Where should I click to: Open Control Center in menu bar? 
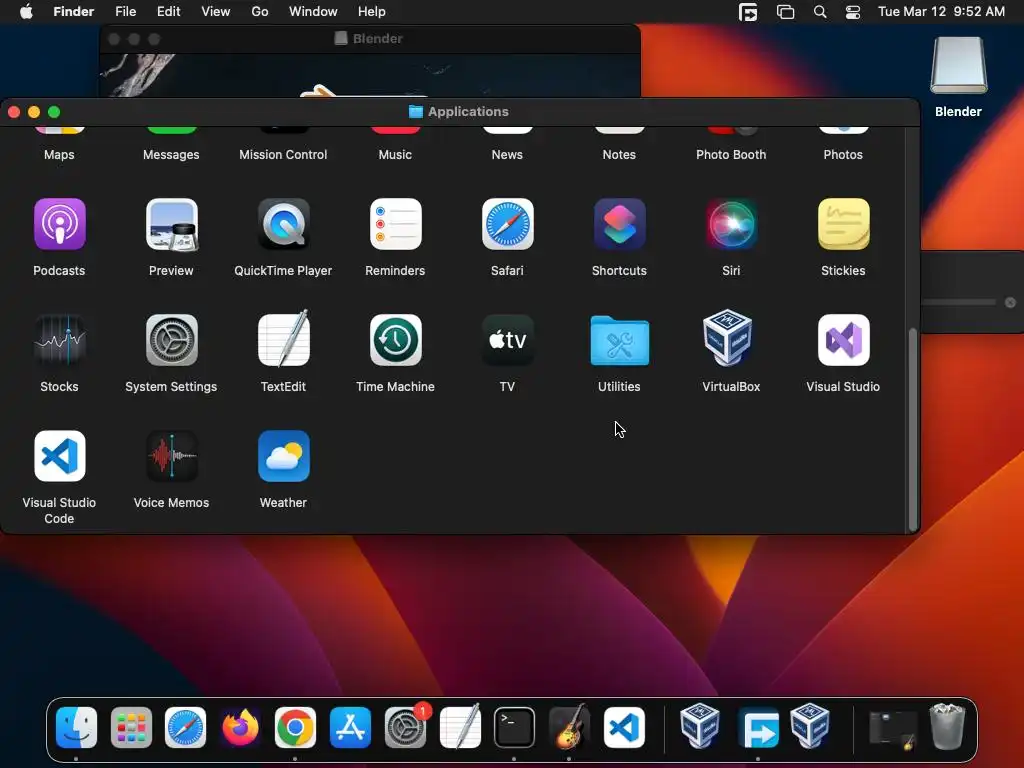853,12
